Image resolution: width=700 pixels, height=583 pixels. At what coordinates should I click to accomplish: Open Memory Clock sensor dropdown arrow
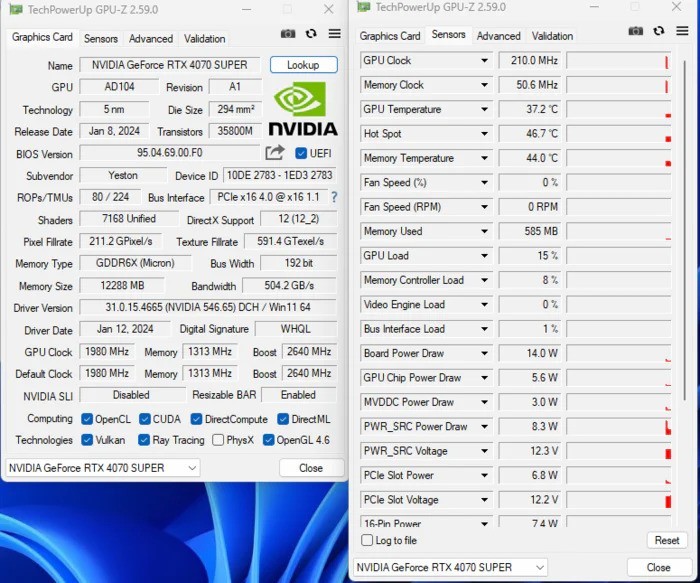484,85
